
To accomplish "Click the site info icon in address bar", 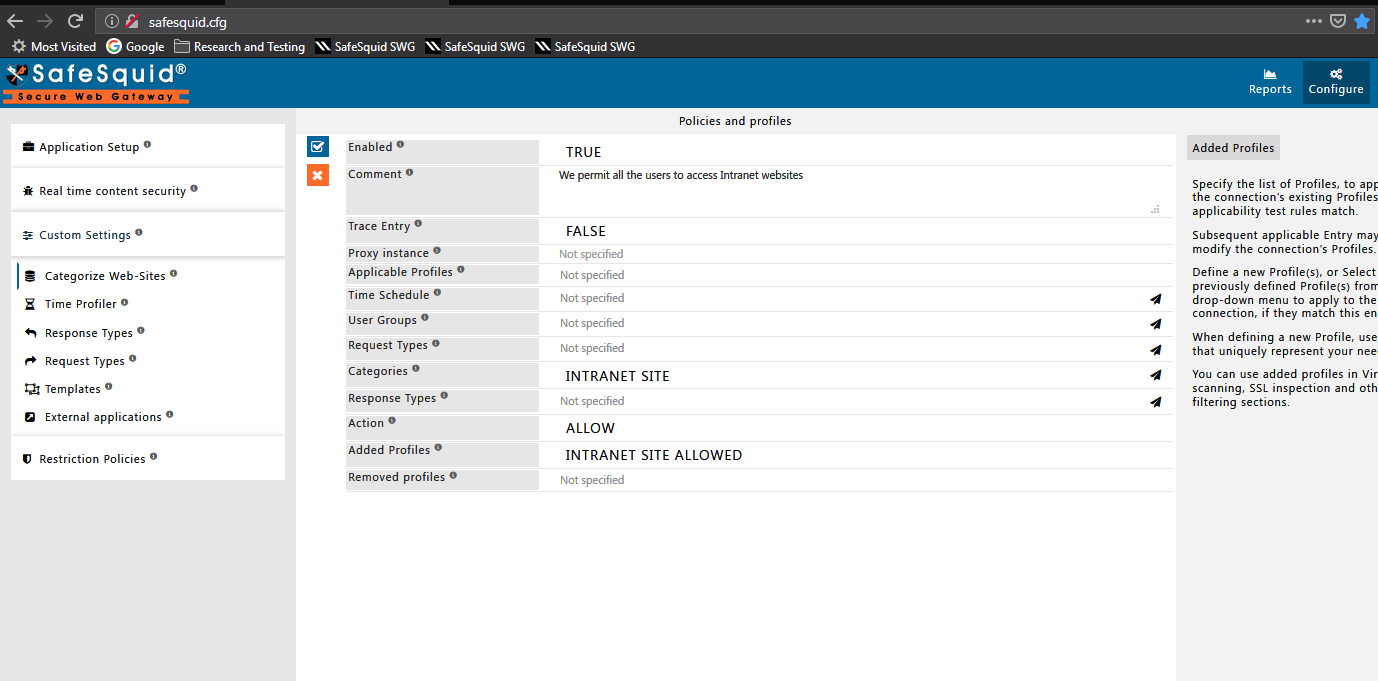I will pyautogui.click(x=111, y=21).
